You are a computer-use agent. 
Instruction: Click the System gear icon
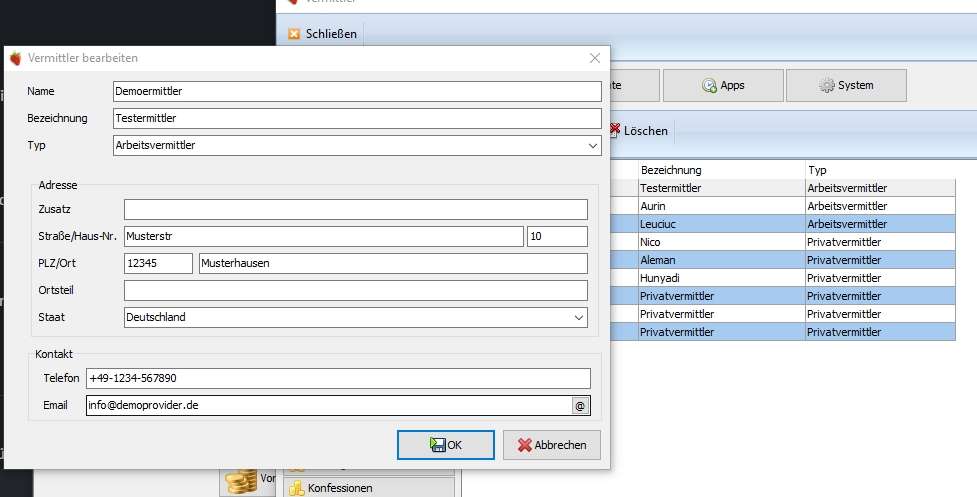pyautogui.click(x=827, y=85)
